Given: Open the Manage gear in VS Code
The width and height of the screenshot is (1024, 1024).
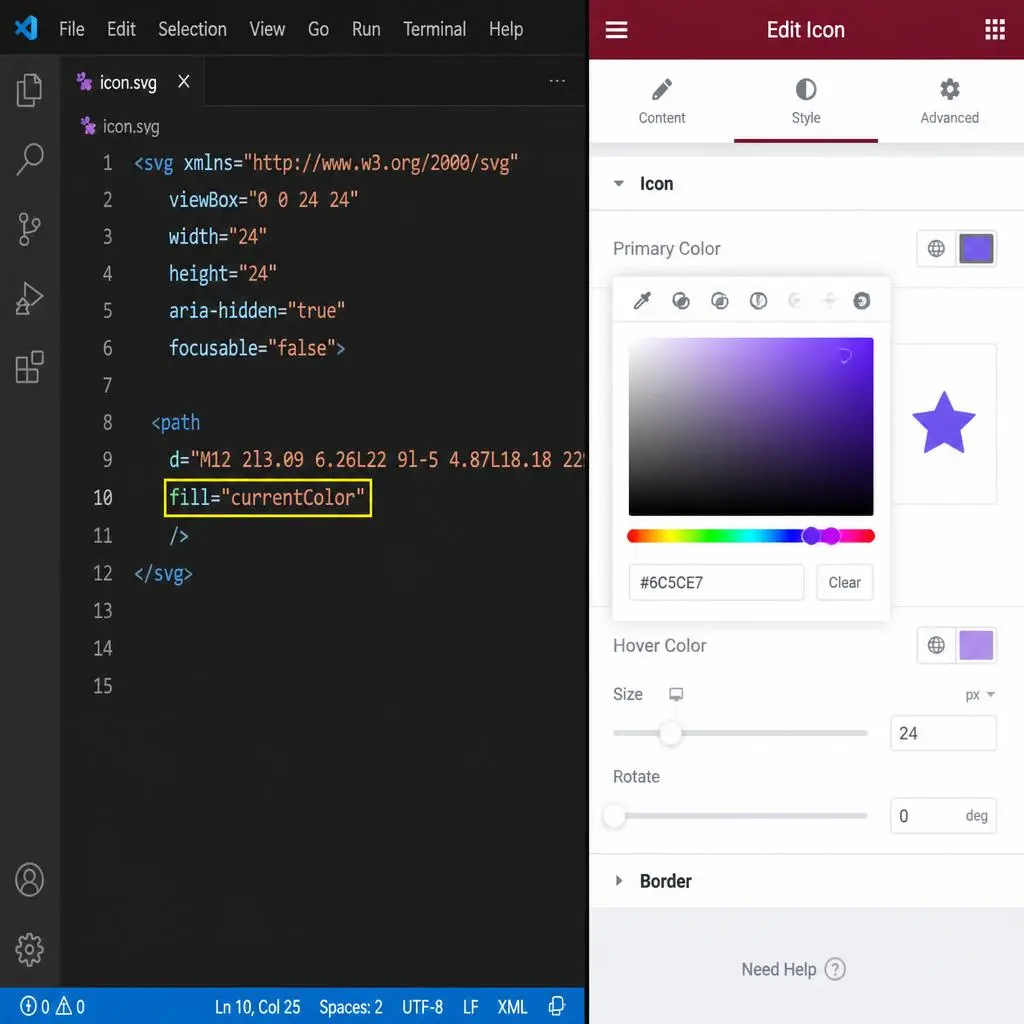Looking at the screenshot, I should [x=29, y=949].
